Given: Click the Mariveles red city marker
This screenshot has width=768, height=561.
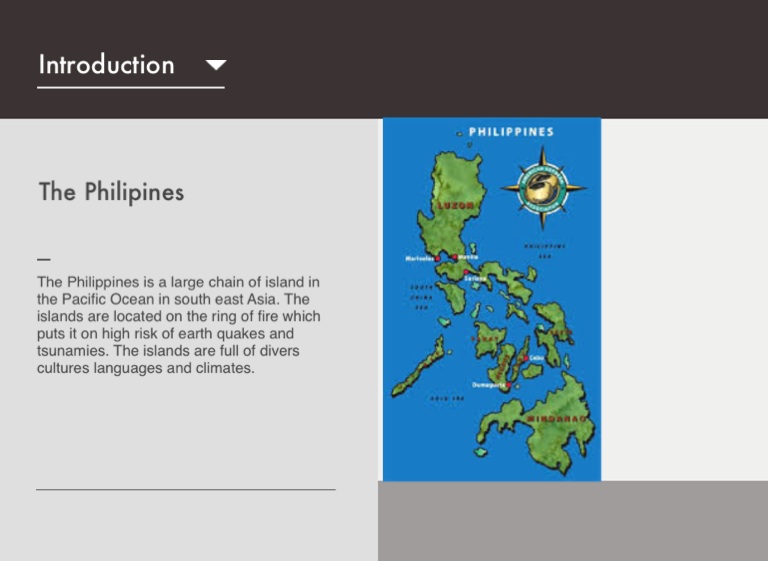Looking at the screenshot, I should (437, 258).
